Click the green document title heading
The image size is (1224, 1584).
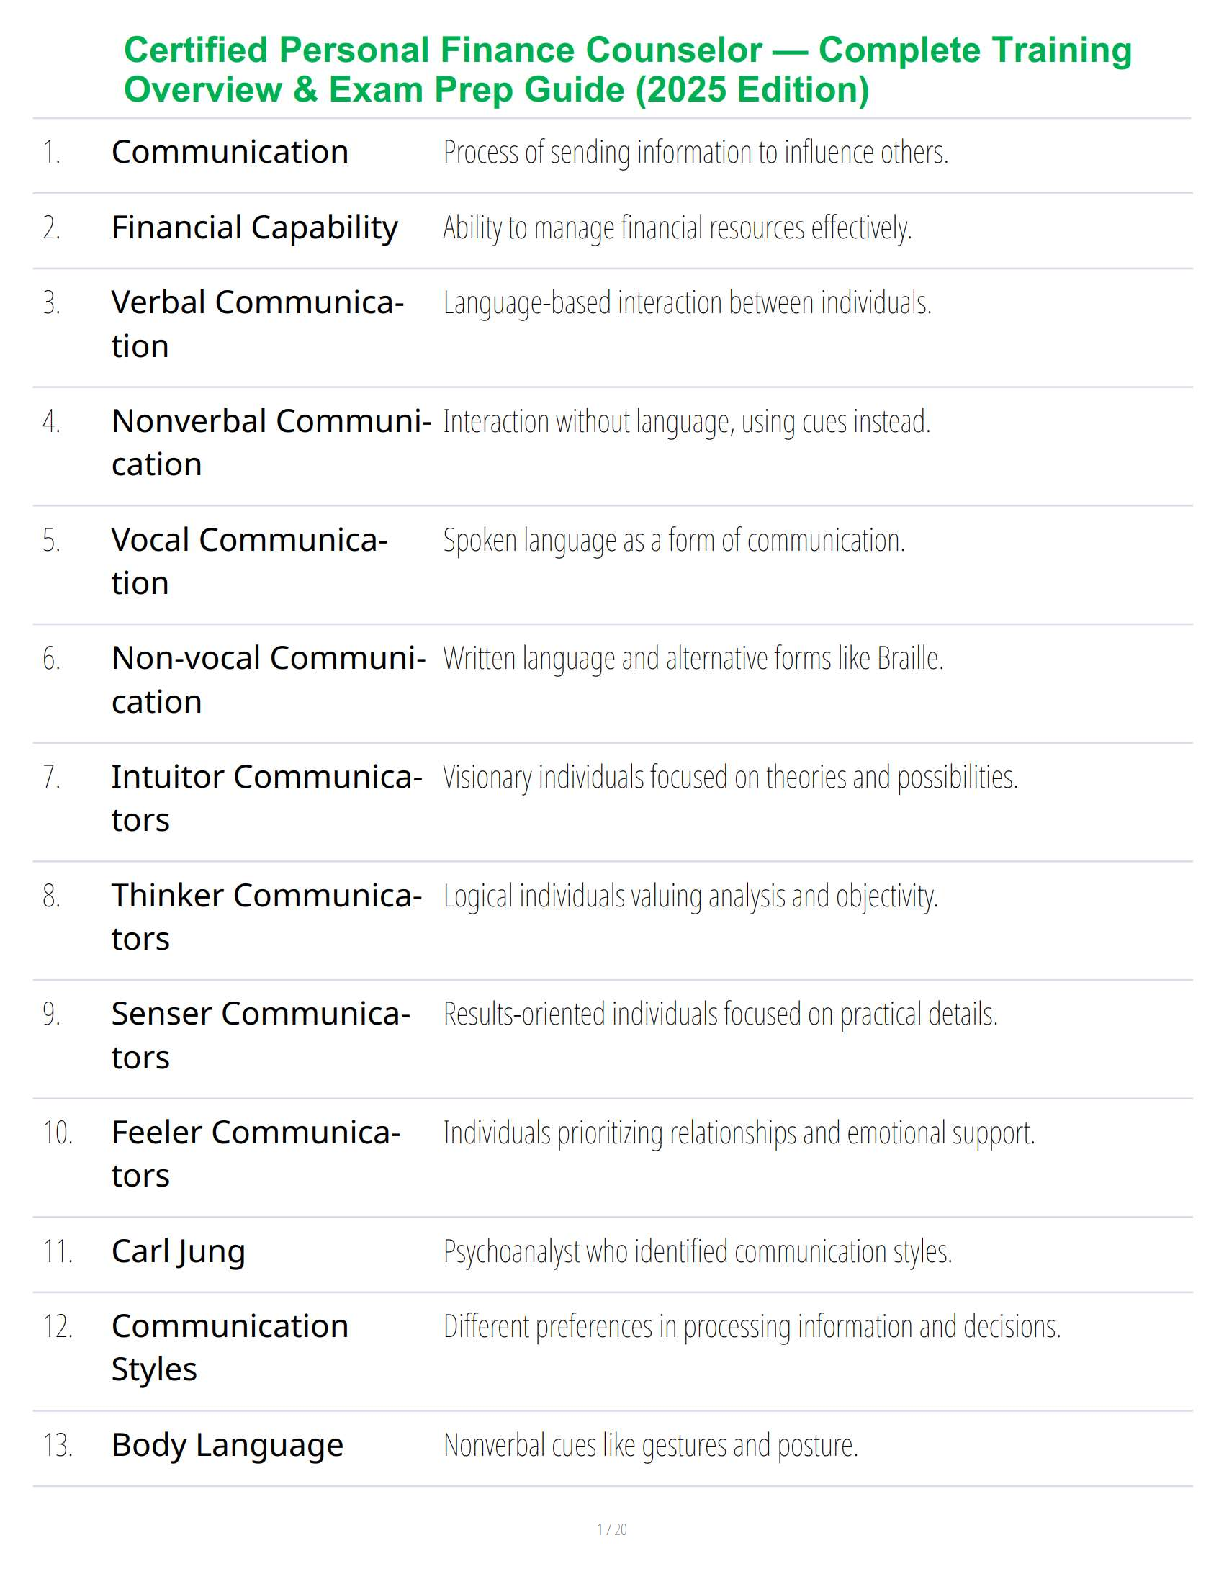tap(627, 70)
